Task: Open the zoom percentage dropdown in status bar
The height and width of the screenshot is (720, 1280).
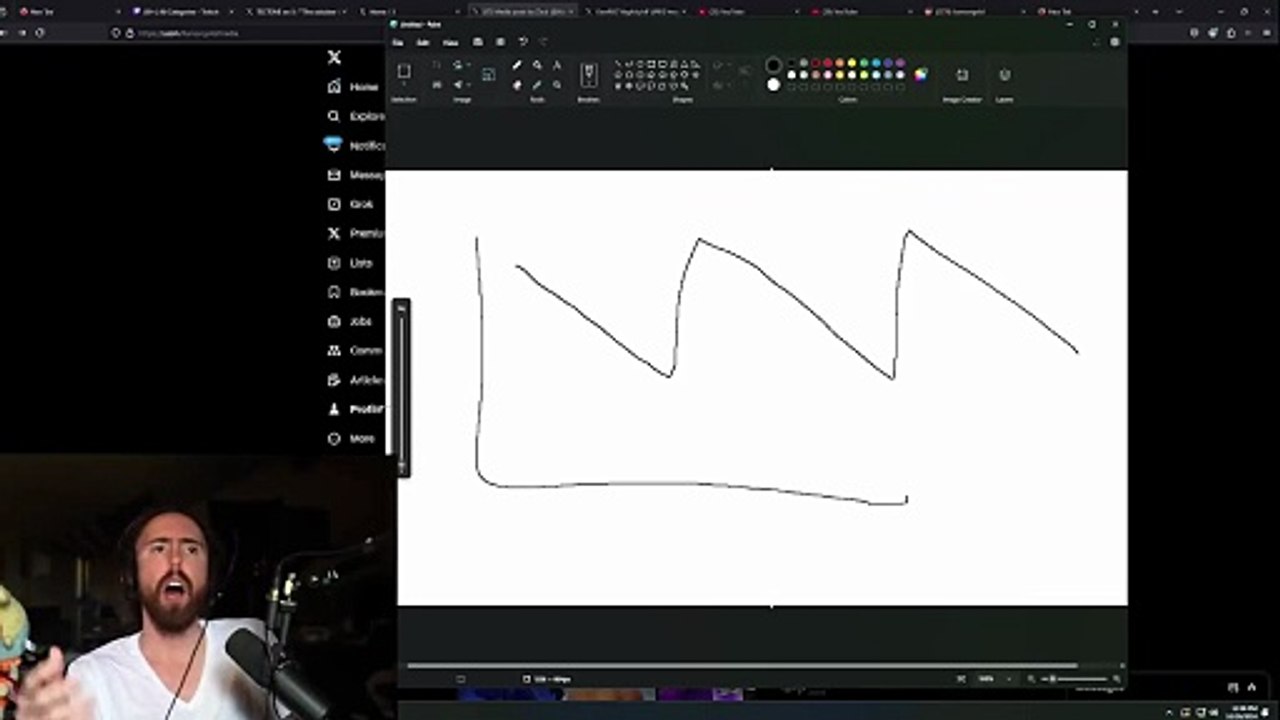Action: [1009, 679]
